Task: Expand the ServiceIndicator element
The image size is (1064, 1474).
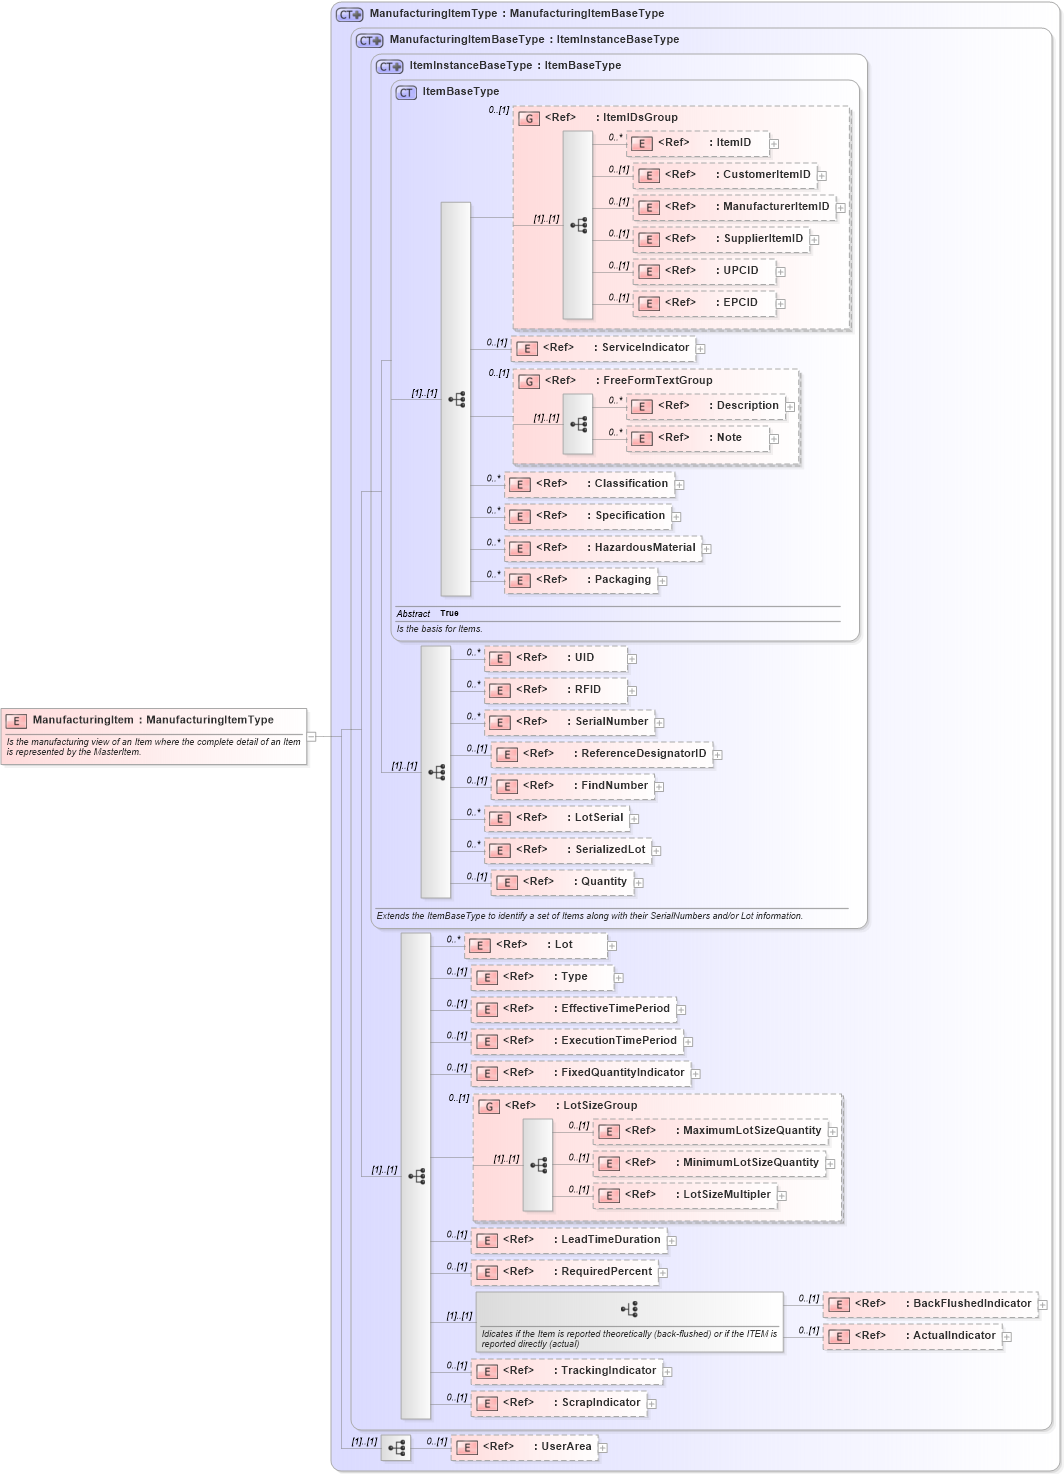Action: pyautogui.click(x=701, y=348)
